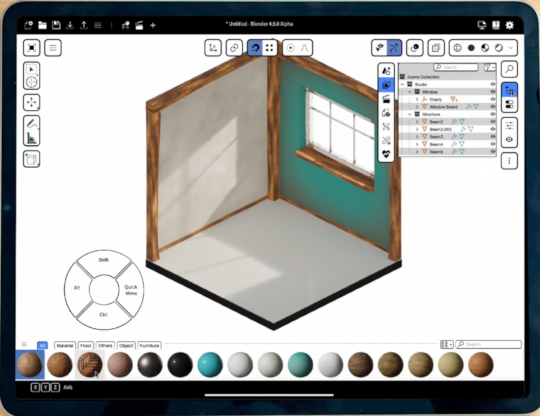Expand the Window Board tree item
Screen dimensions: 540x416
[417, 107]
